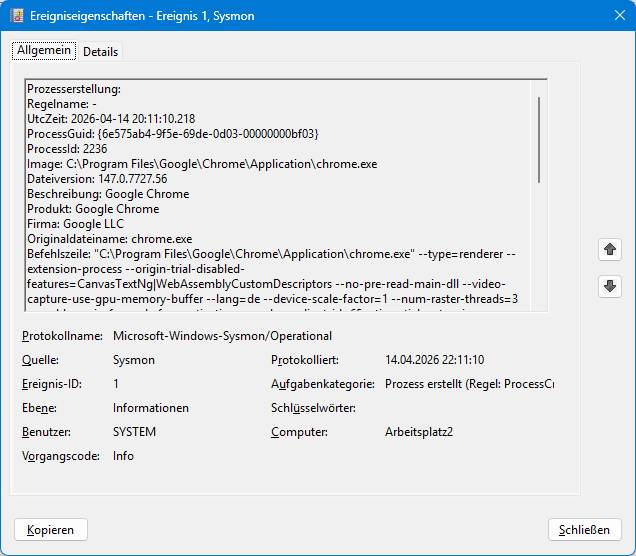Click the Ereignis-ID label

(x=52, y=384)
